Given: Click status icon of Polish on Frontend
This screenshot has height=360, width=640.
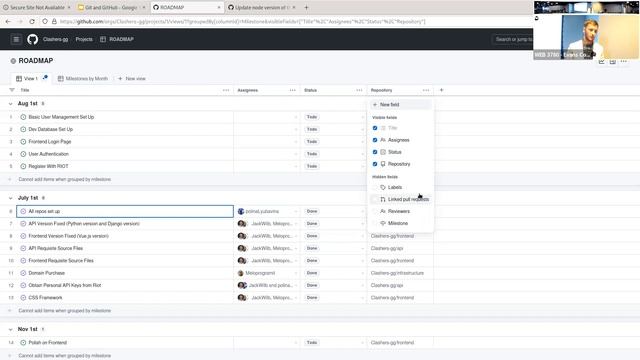Looking at the screenshot, I should pos(23,342).
